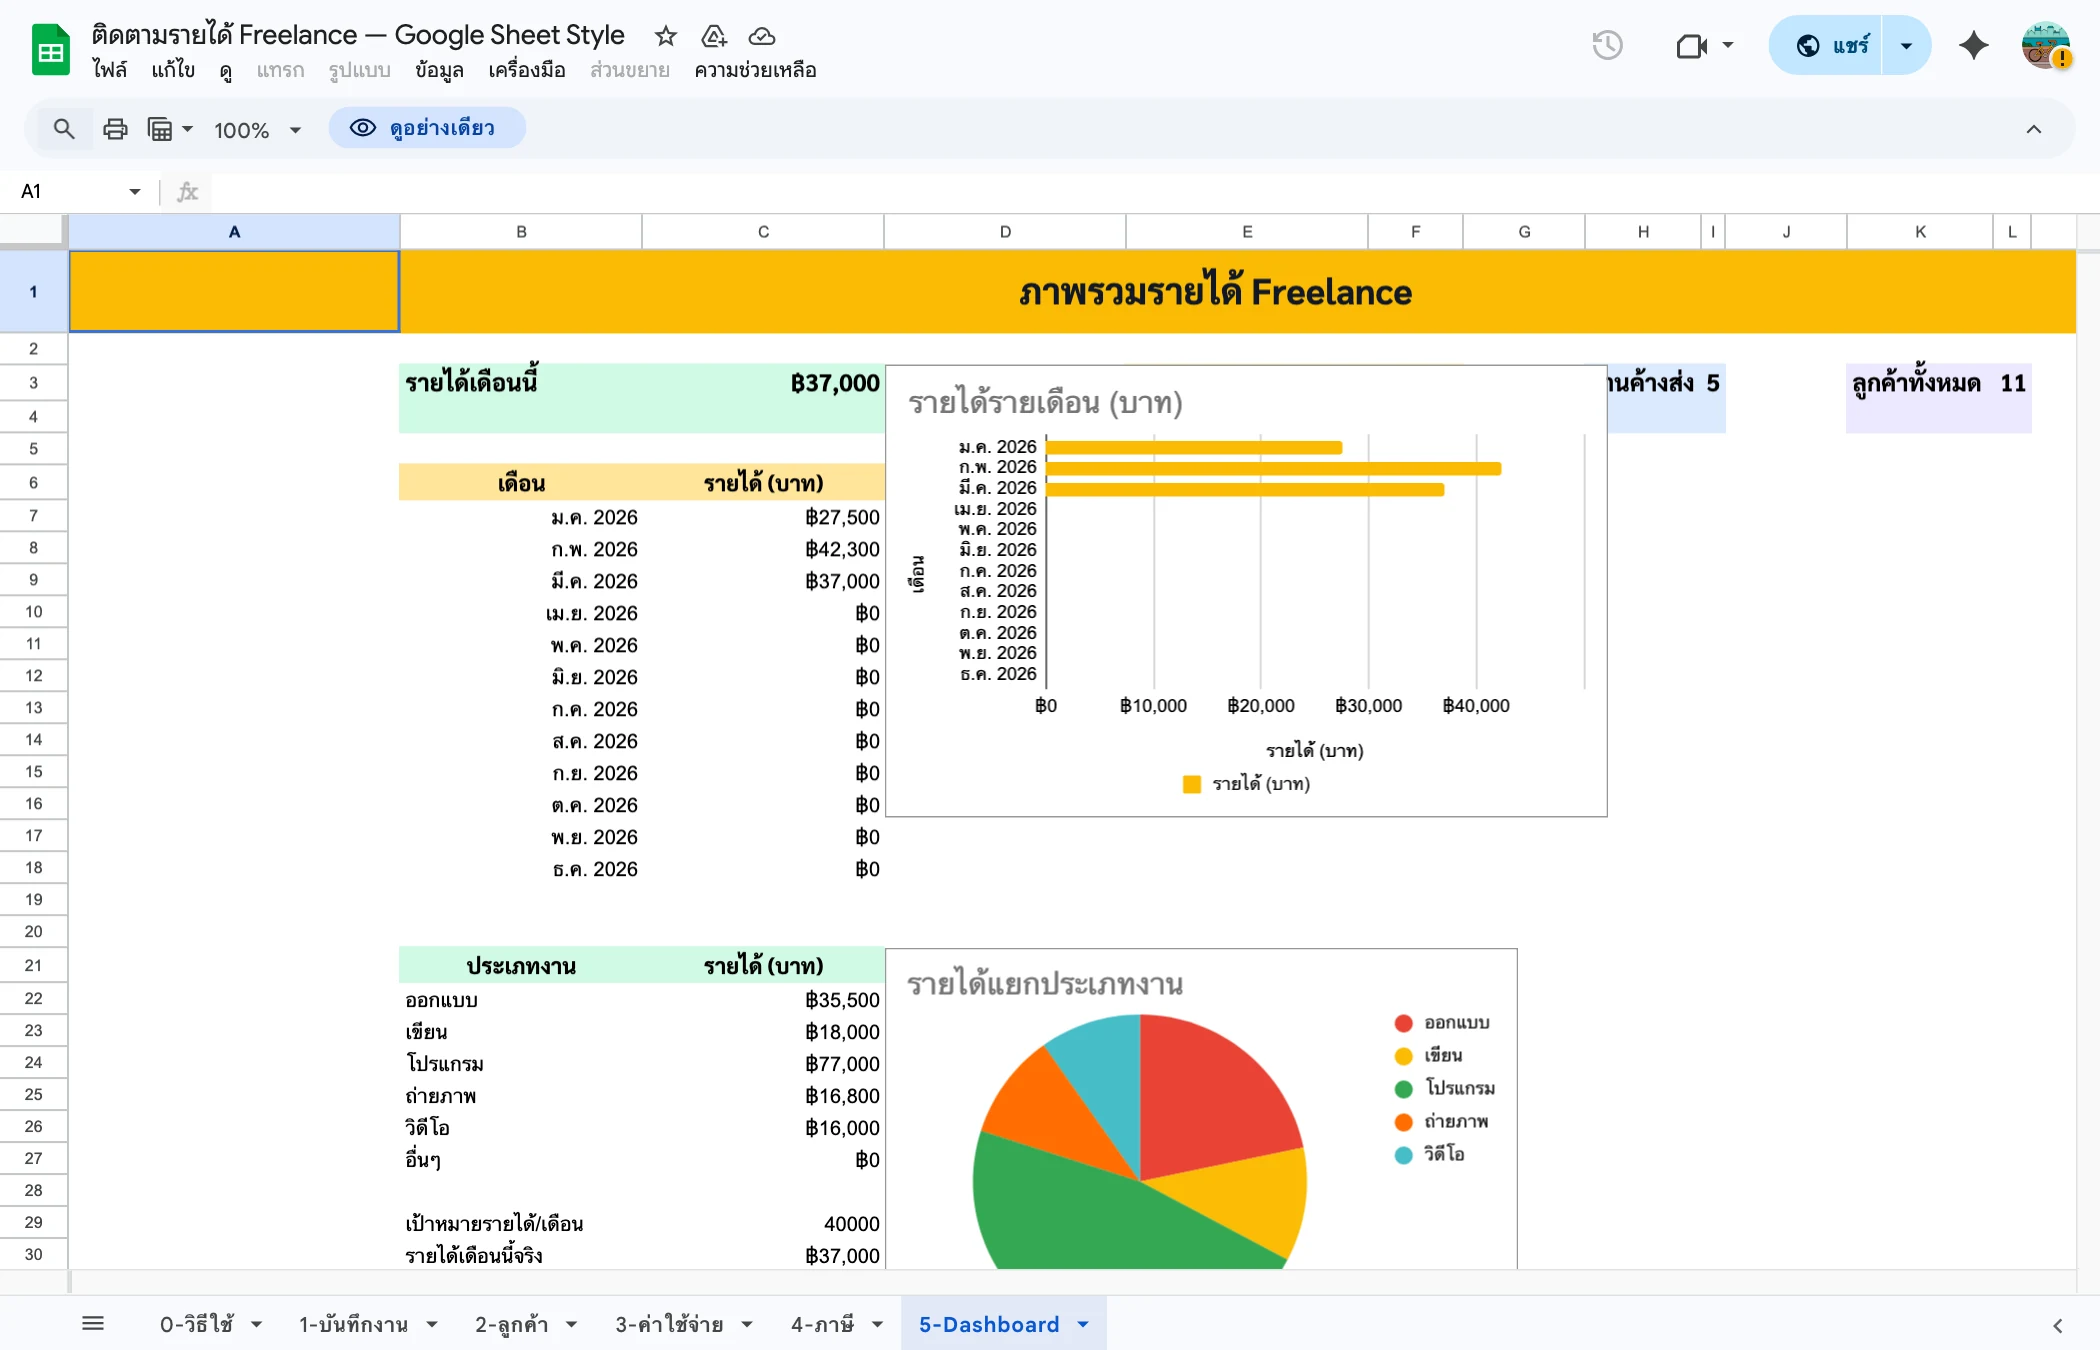Star this spreadsheet as a favorite
This screenshot has width=2100, height=1350.
665,36
